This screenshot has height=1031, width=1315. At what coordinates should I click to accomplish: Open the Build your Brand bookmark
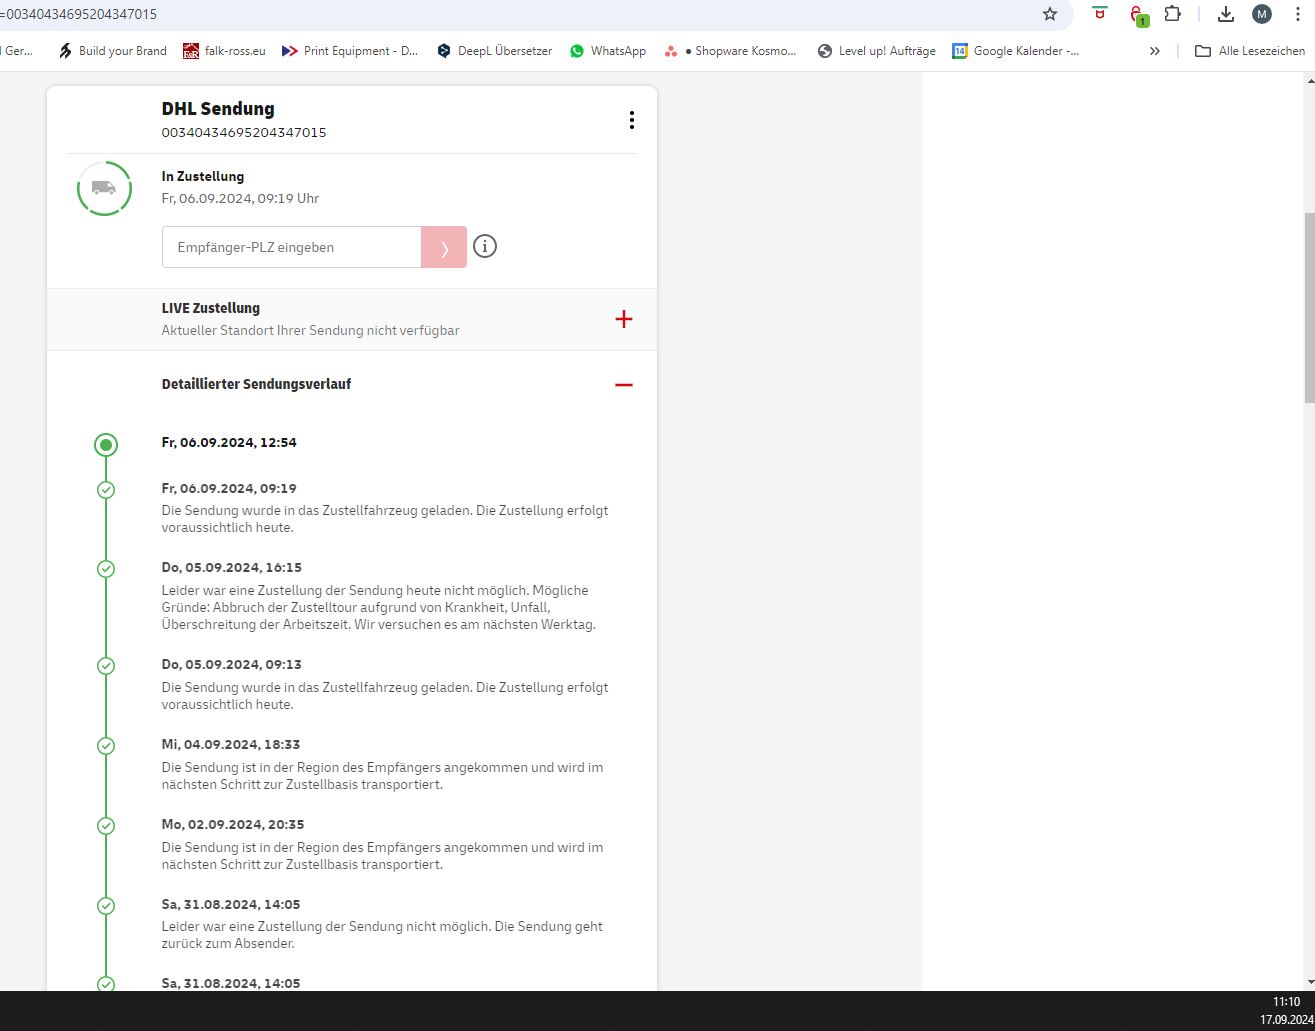[x=112, y=51]
